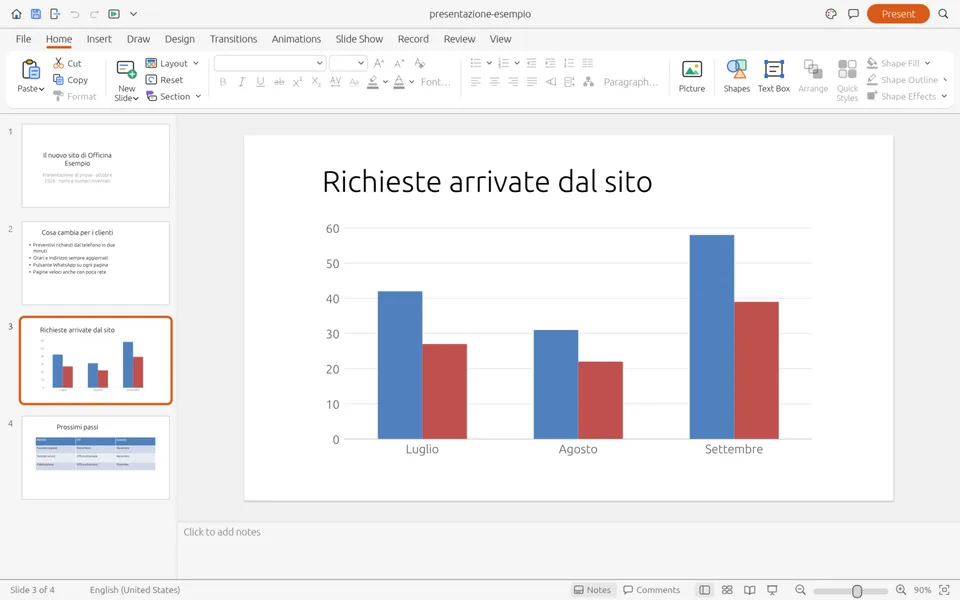Toggle italic formatting
The width and height of the screenshot is (960, 600).
(241, 81)
